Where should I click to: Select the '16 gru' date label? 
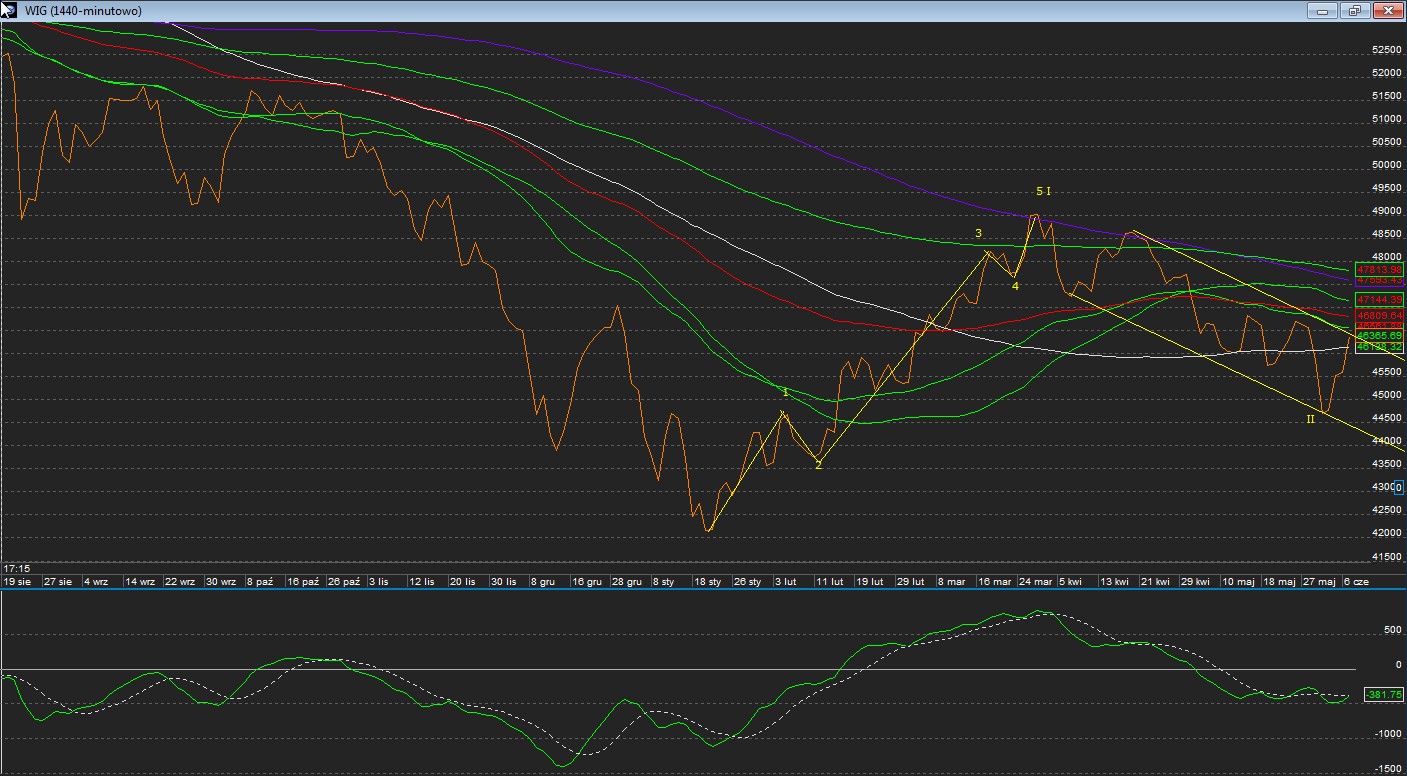[587, 581]
